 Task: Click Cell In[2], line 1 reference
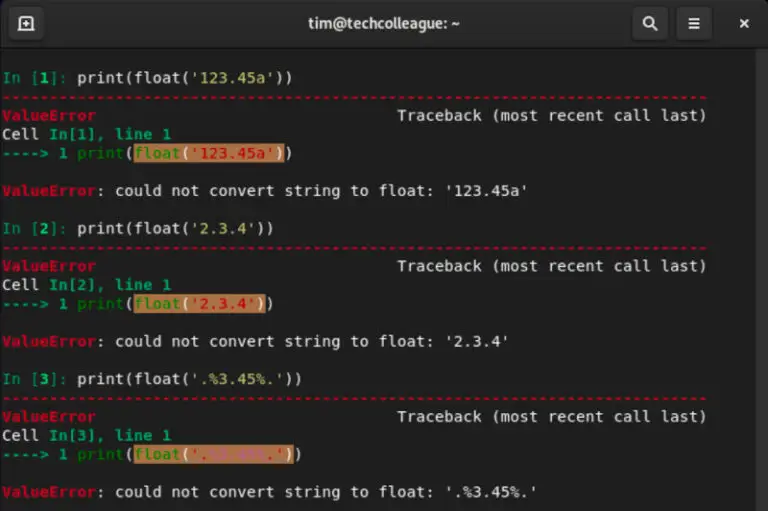pos(86,285)
